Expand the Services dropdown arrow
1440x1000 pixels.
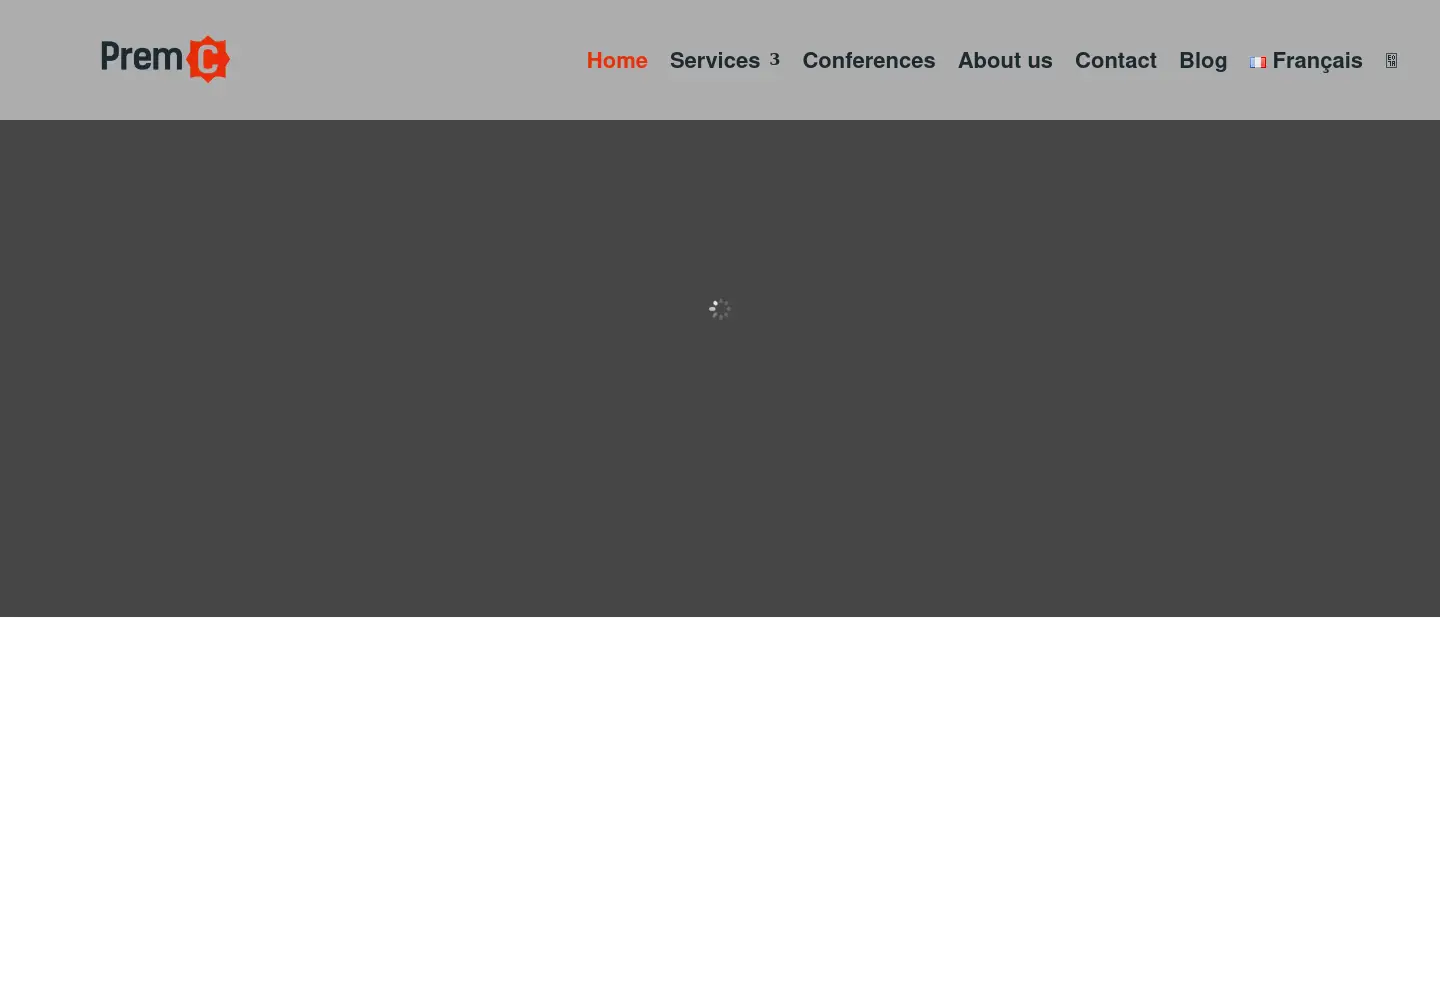click(x=774, y=60)
